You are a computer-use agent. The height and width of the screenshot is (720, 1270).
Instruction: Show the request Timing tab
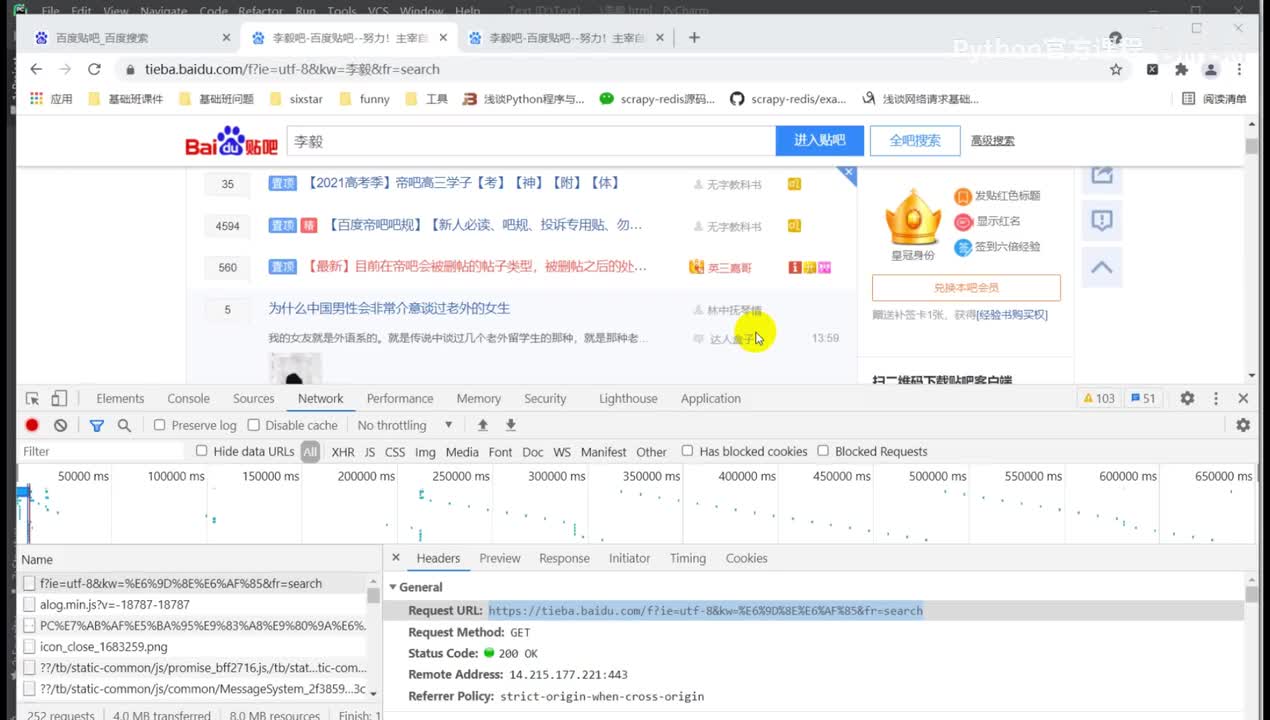pos(688,558)
